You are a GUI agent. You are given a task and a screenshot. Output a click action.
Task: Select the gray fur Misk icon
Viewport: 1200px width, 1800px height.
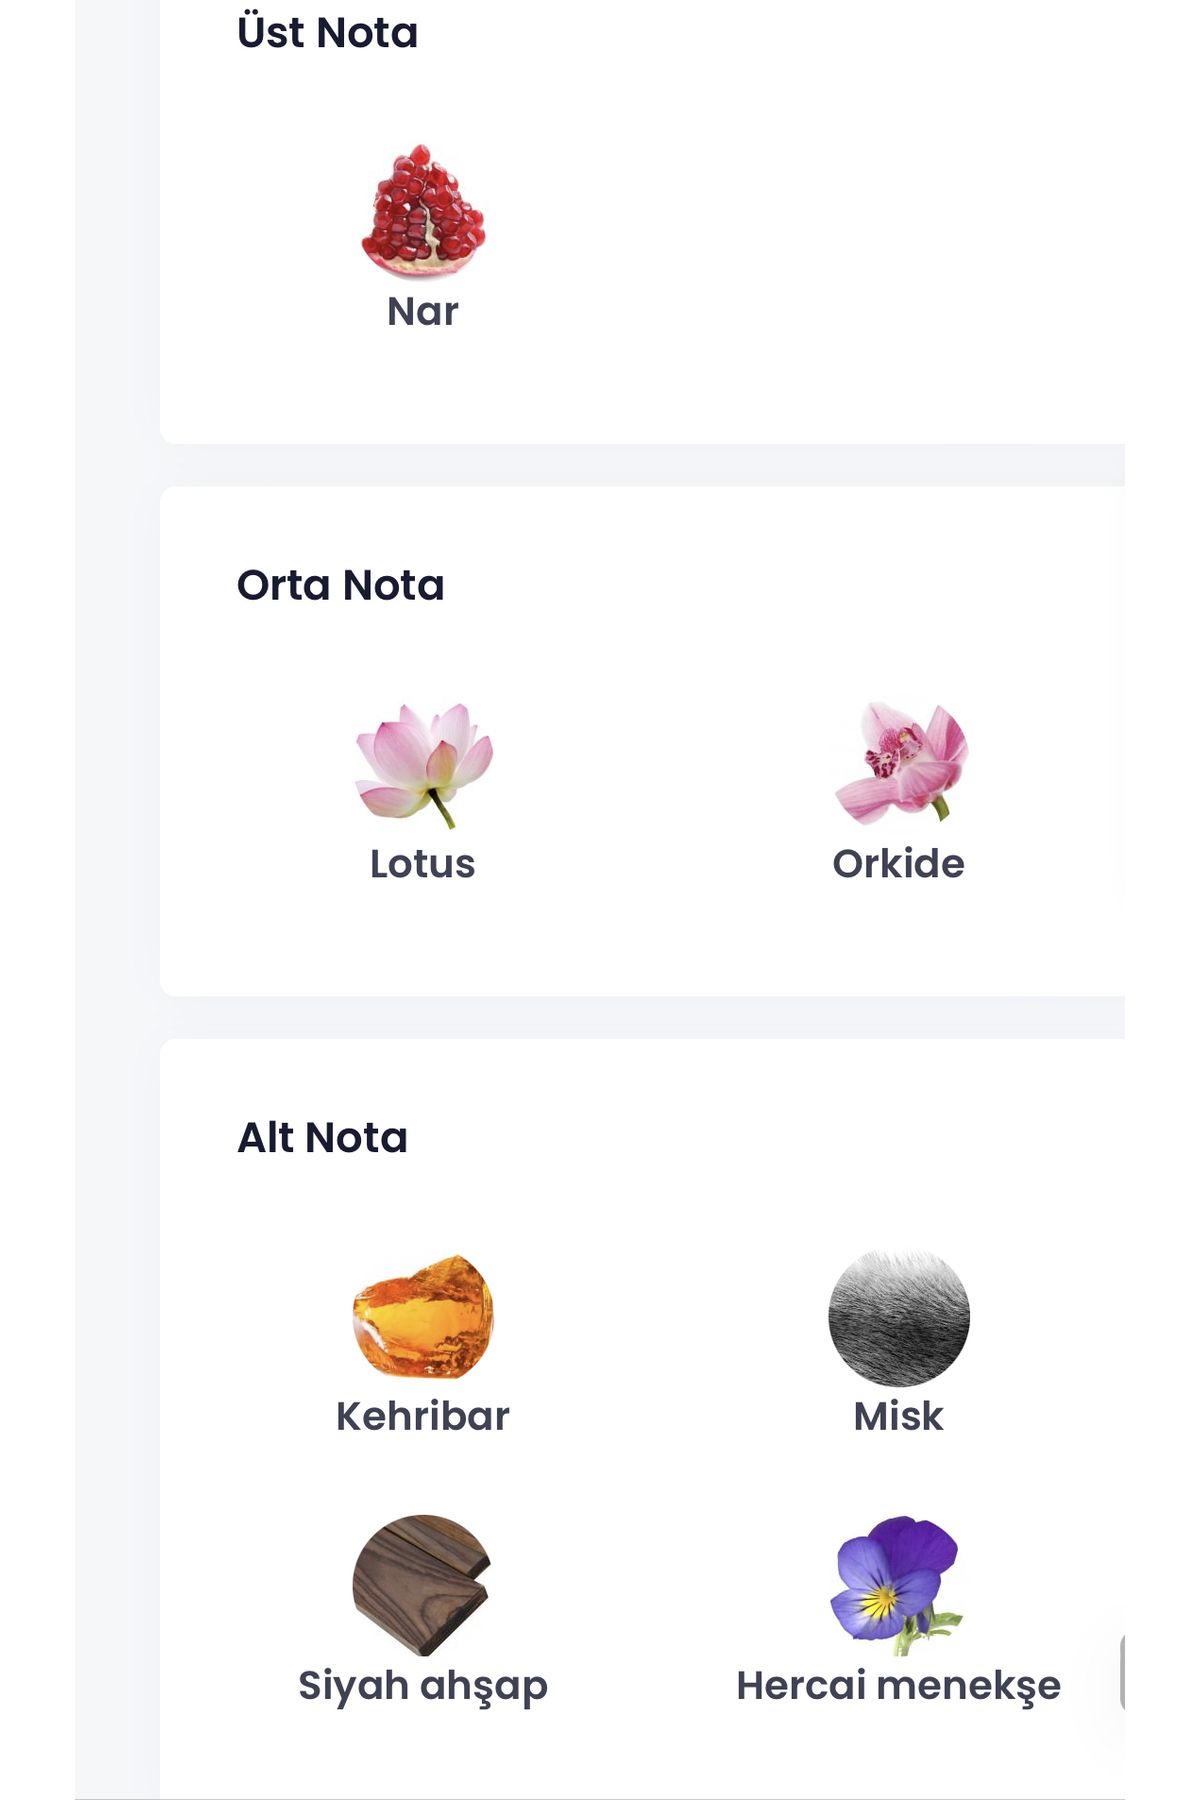coord(899,1317)
